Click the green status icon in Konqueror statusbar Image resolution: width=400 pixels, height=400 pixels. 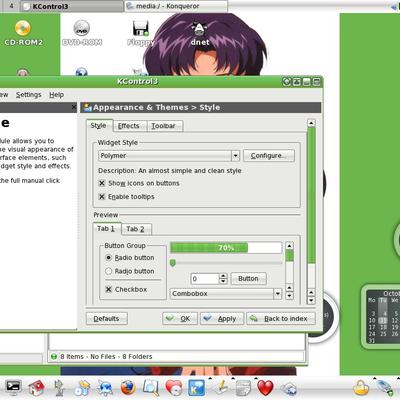click(x=54, y=357)
